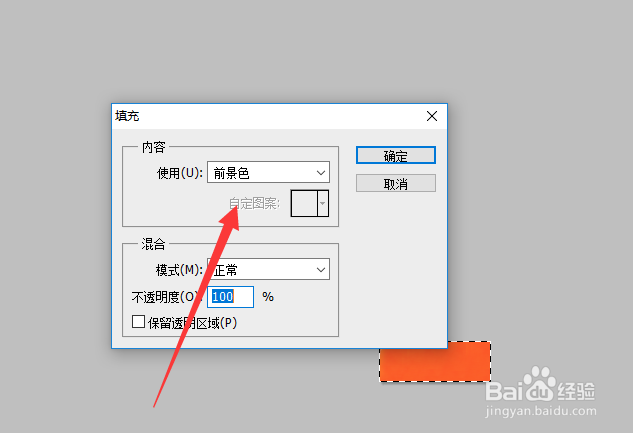
Task: Open the 模式(M) combo box showing 正常
Action: (268, 269)
